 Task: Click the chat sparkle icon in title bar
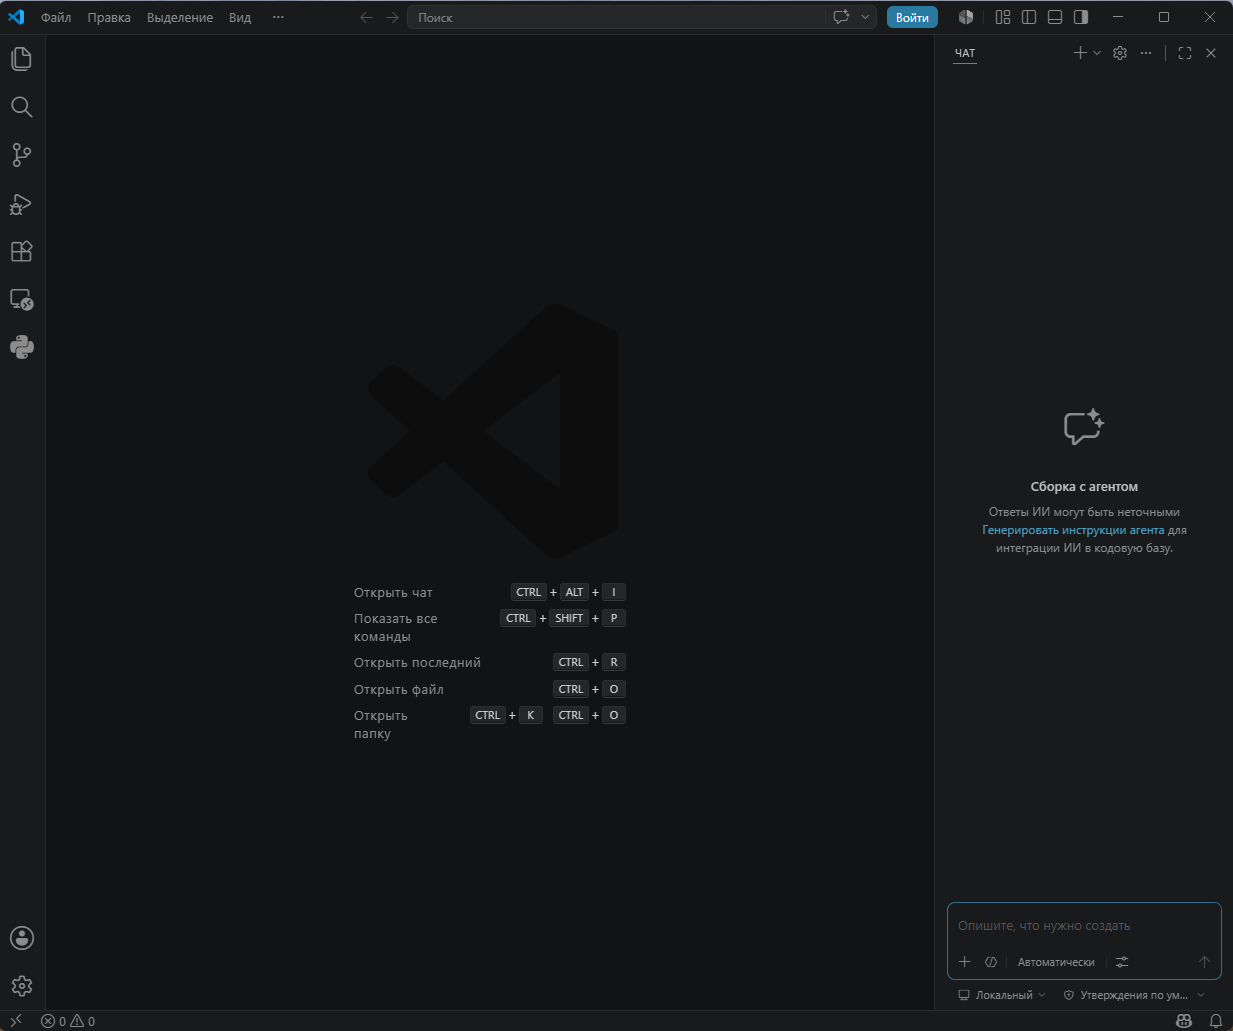point(841,17)
